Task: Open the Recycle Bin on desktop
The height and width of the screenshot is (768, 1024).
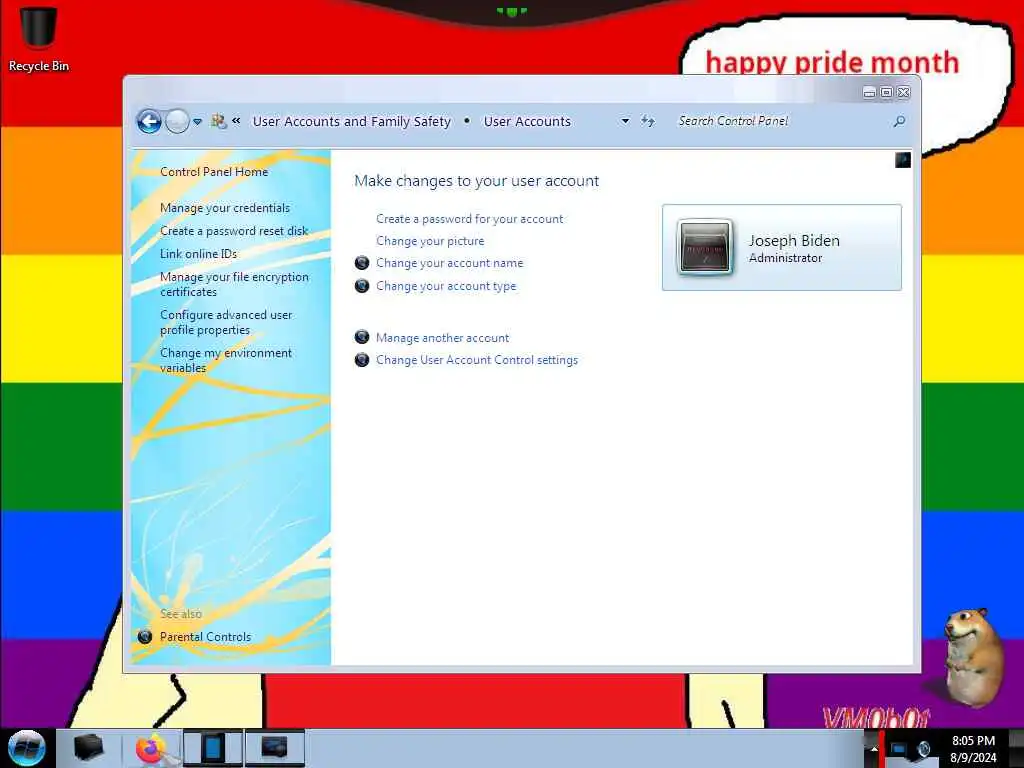Action: coord(39,39)
